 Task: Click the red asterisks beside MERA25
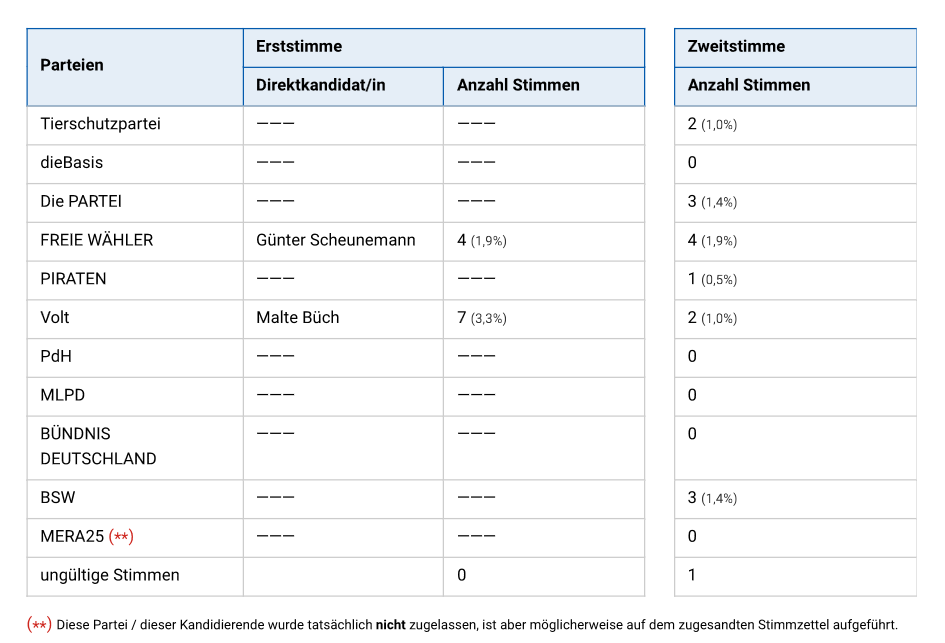121,536
